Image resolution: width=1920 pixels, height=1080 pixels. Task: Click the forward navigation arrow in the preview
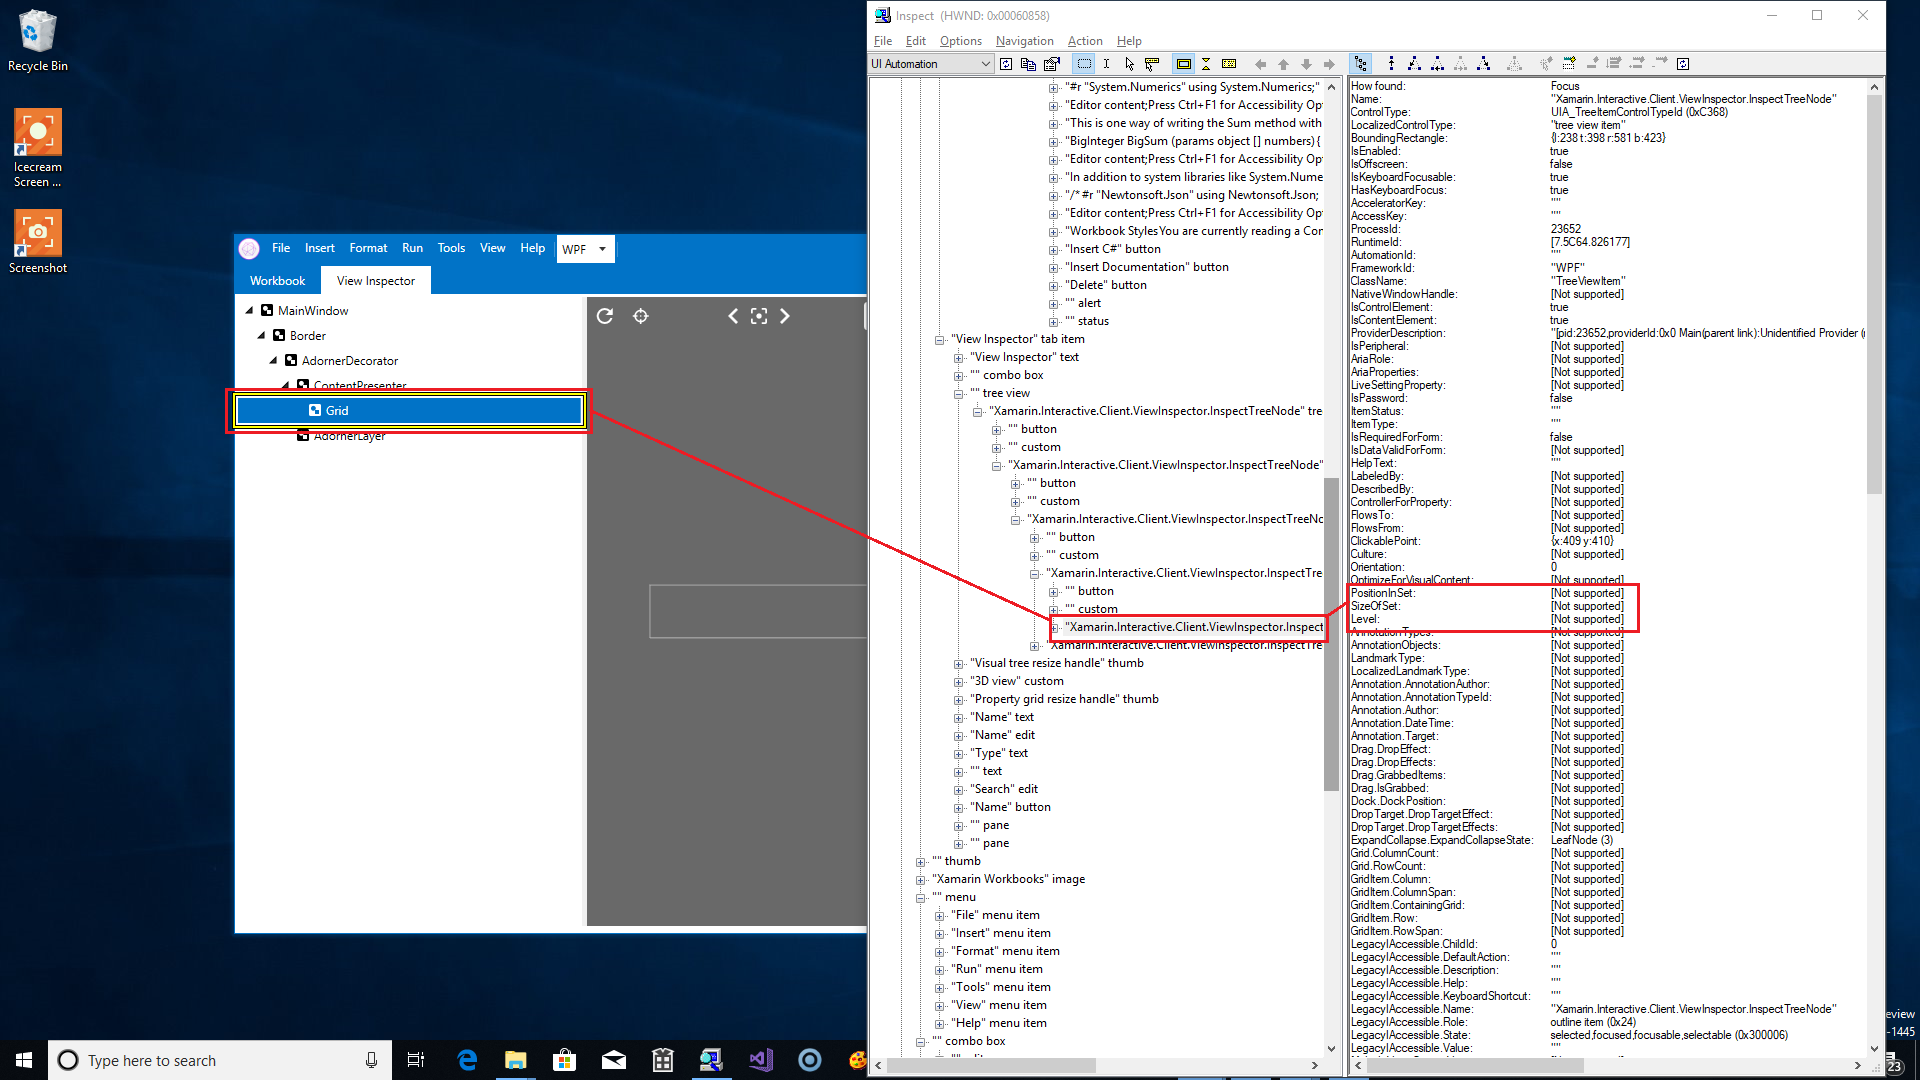coord(786,316)
